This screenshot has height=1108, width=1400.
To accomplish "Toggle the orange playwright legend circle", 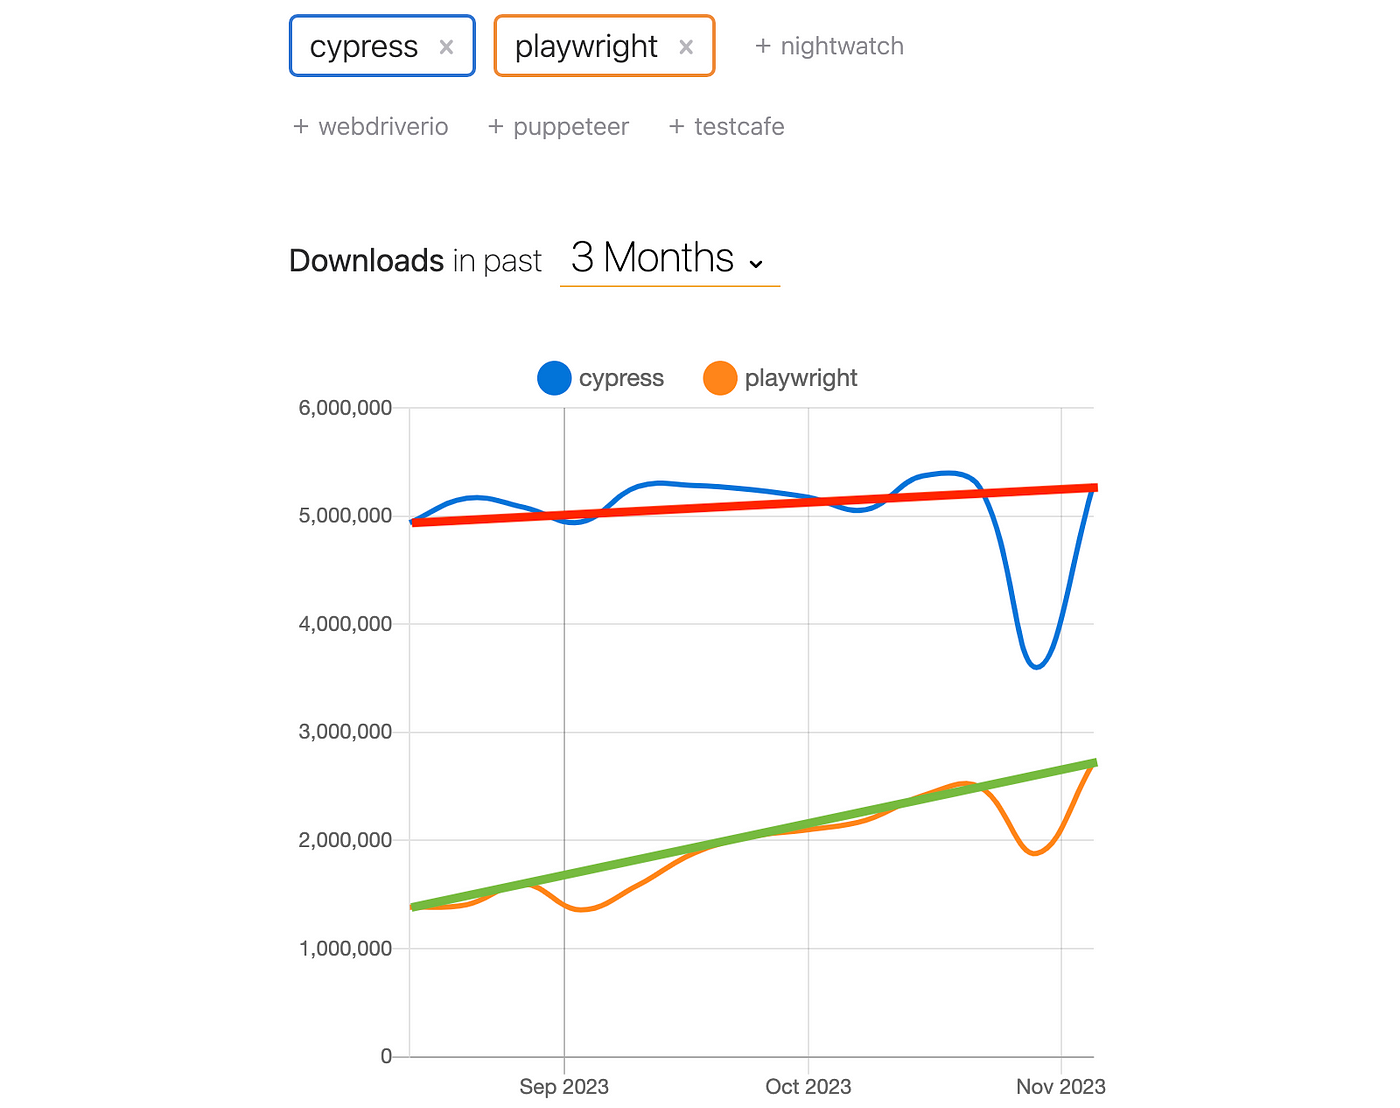I will point(720,378).
